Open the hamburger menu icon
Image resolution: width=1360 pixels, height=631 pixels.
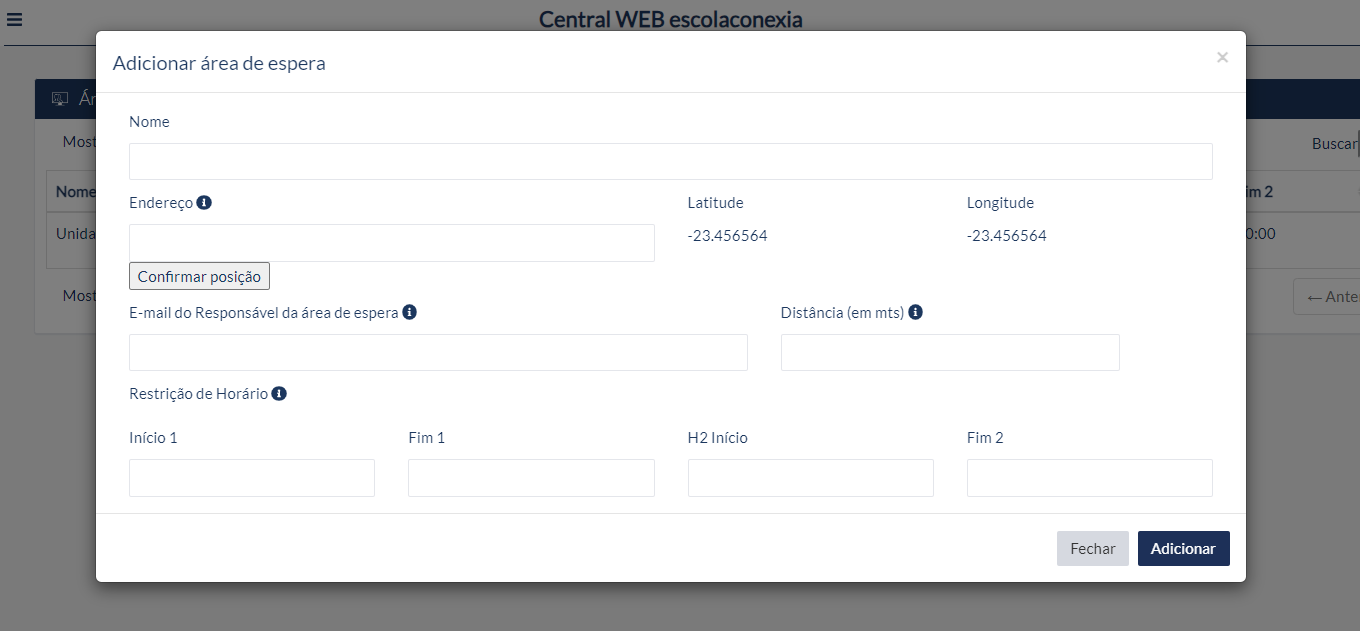14,19
